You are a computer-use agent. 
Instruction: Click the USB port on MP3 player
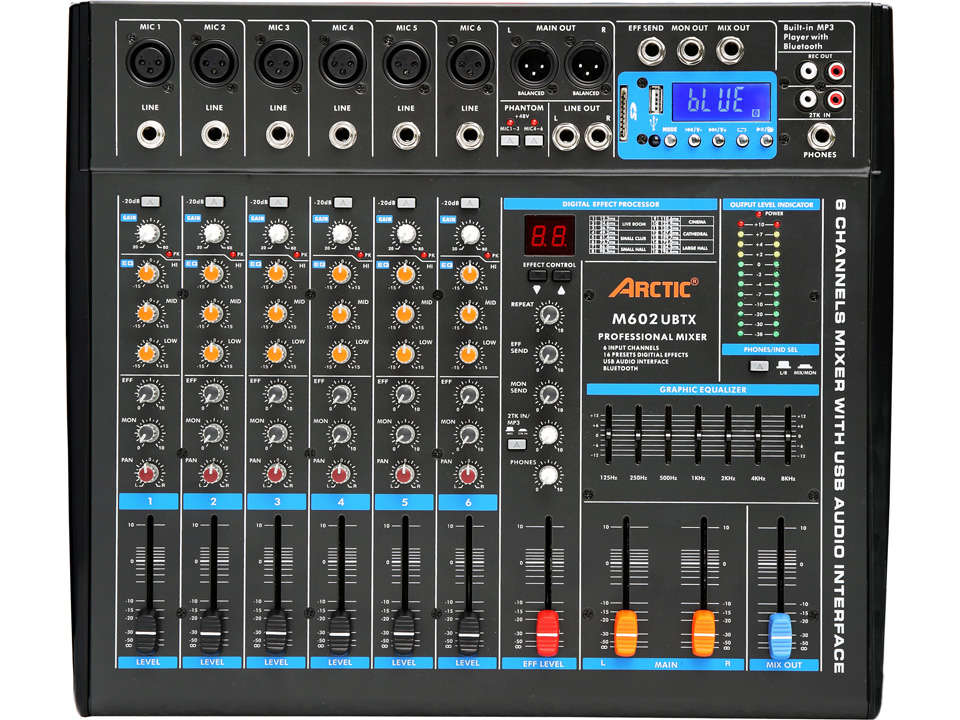coord(656,99)
